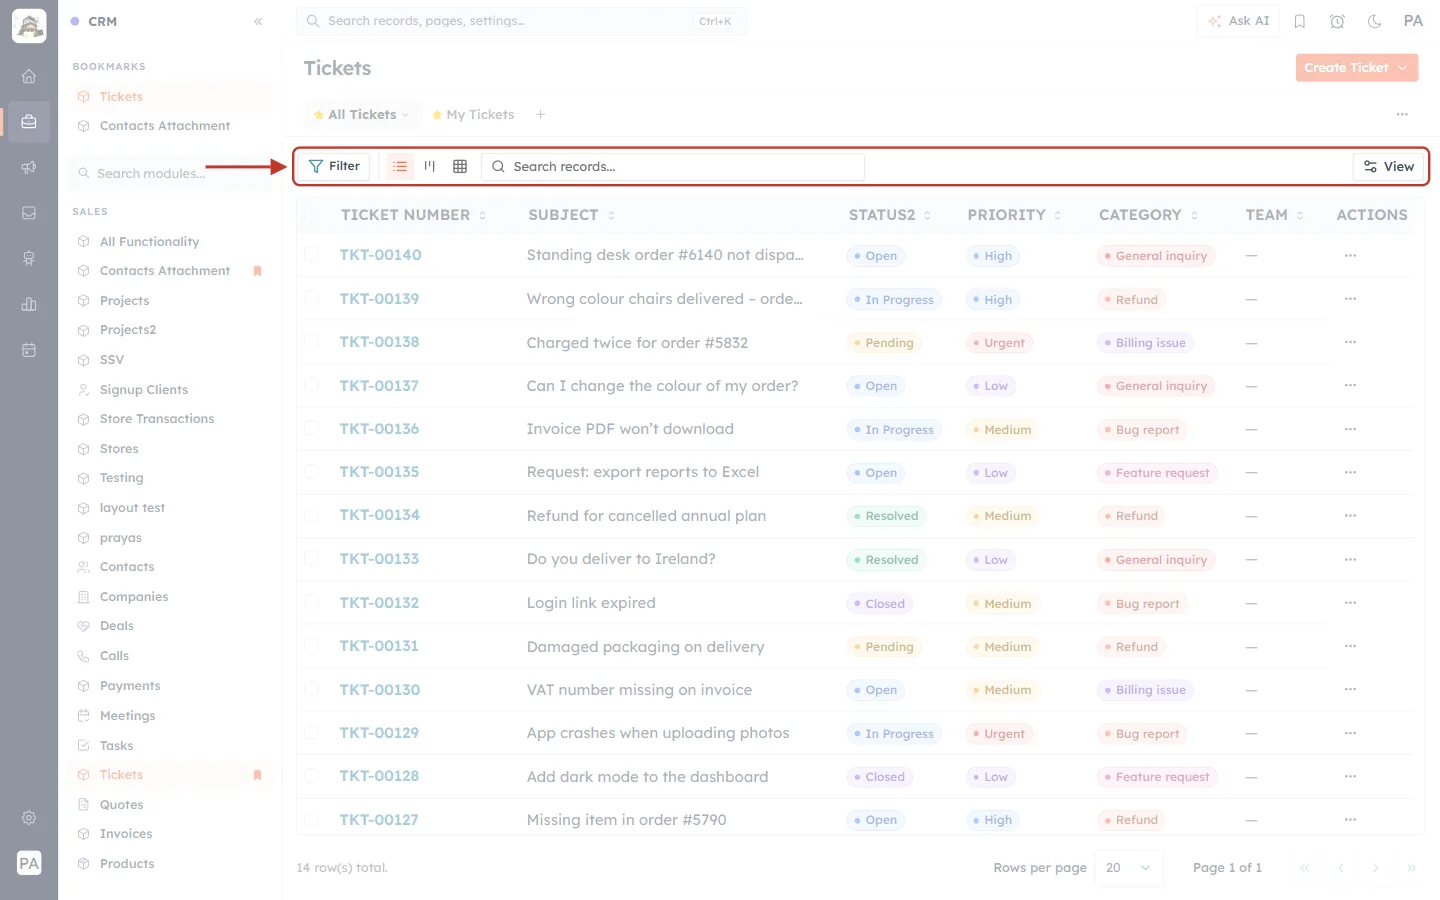Screen dimensions: 1440x900
Task: Sort by Category column header
Action: (x=1148, y=215)
